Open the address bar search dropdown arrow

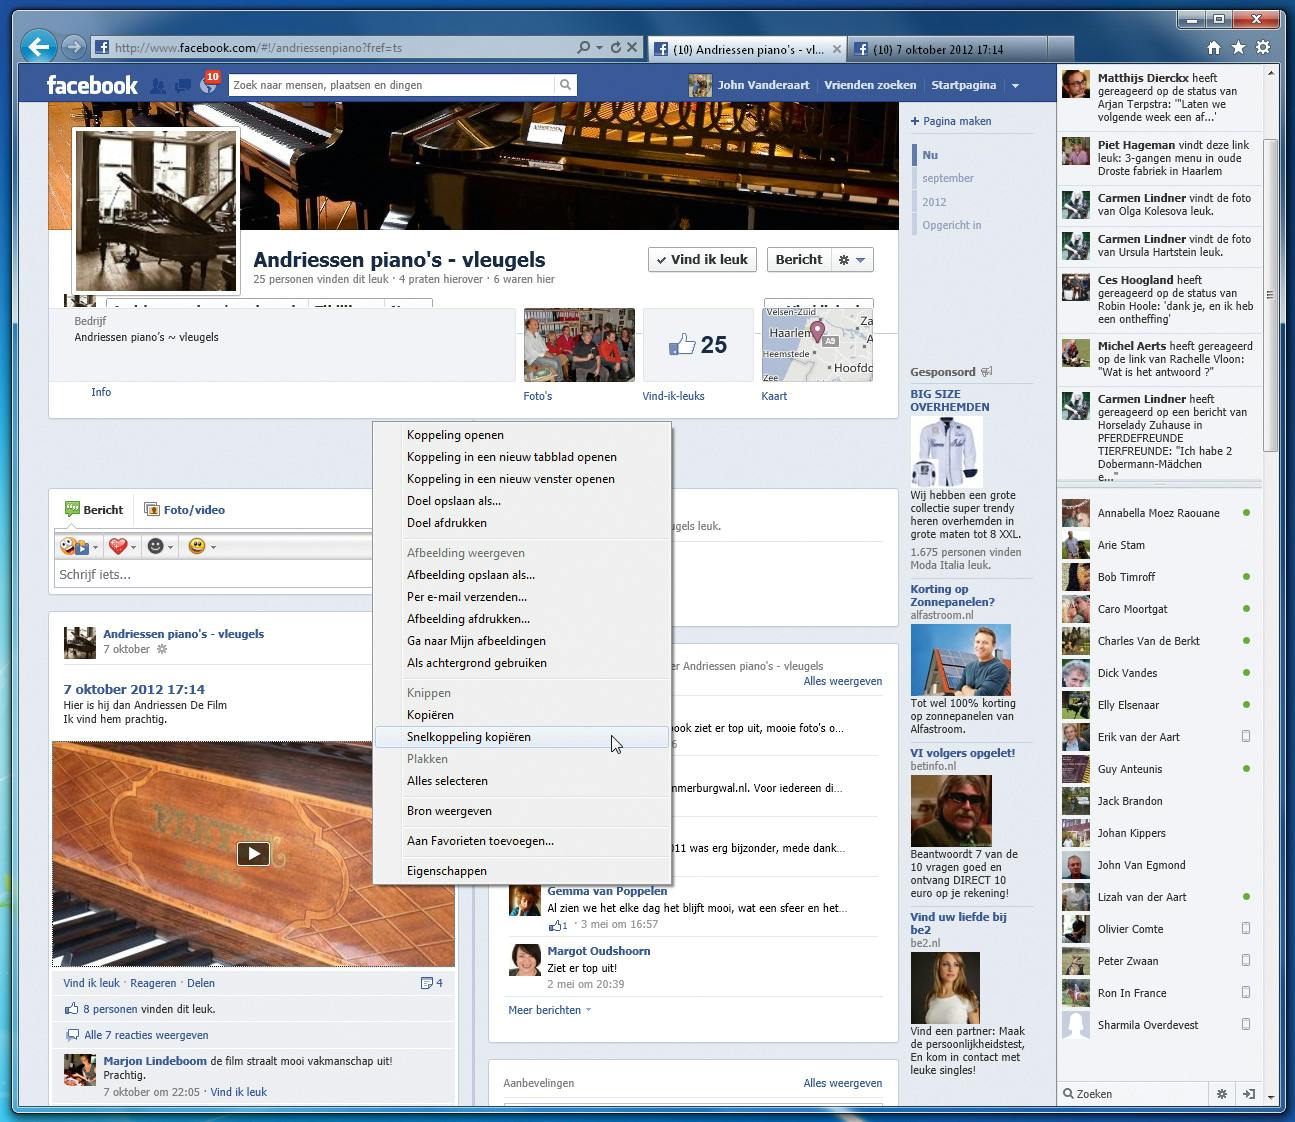599,47
